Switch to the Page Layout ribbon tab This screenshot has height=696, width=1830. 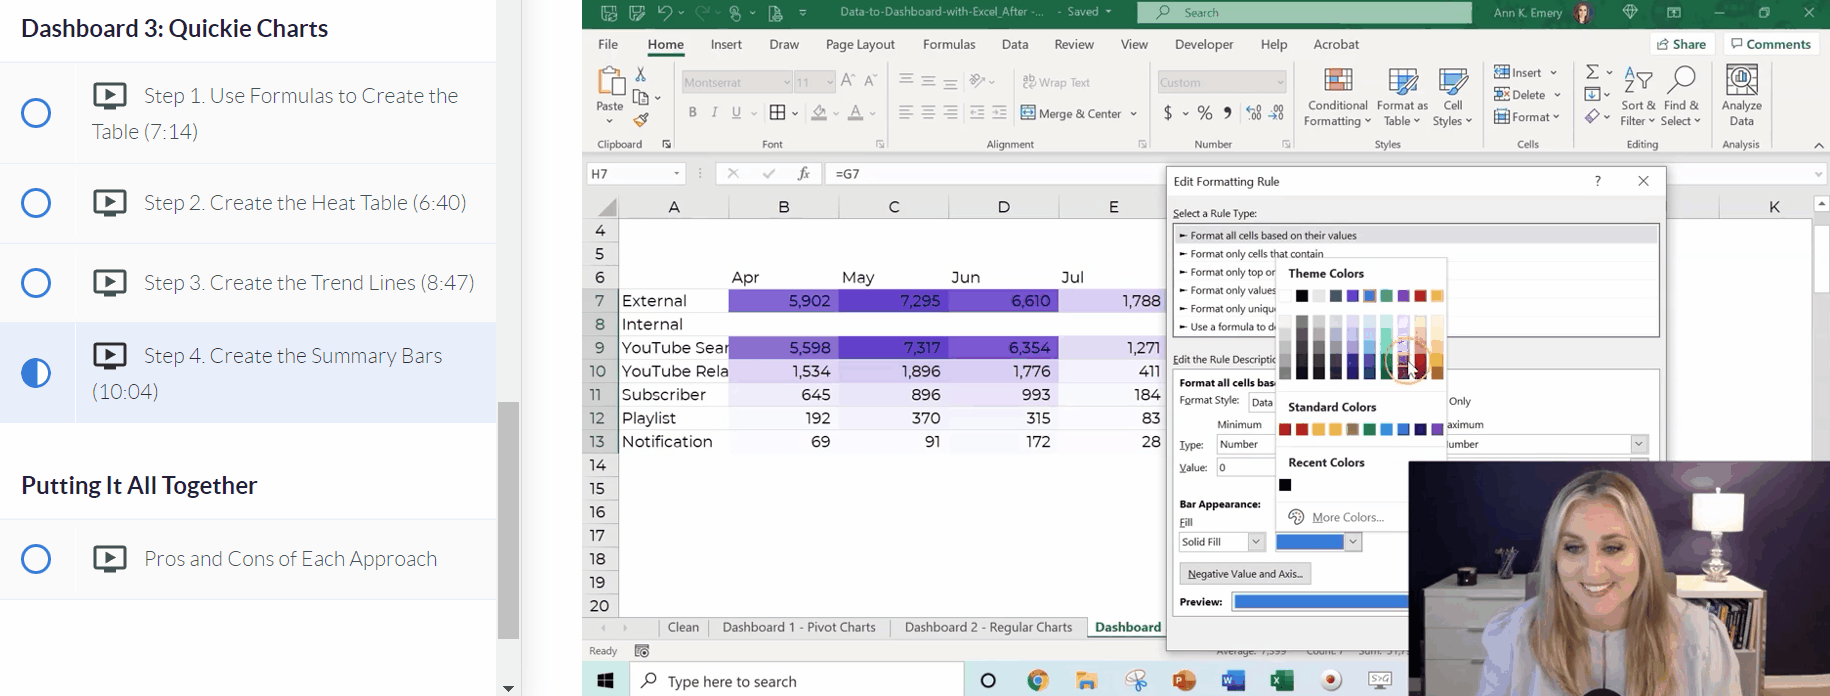pos(860,44)
